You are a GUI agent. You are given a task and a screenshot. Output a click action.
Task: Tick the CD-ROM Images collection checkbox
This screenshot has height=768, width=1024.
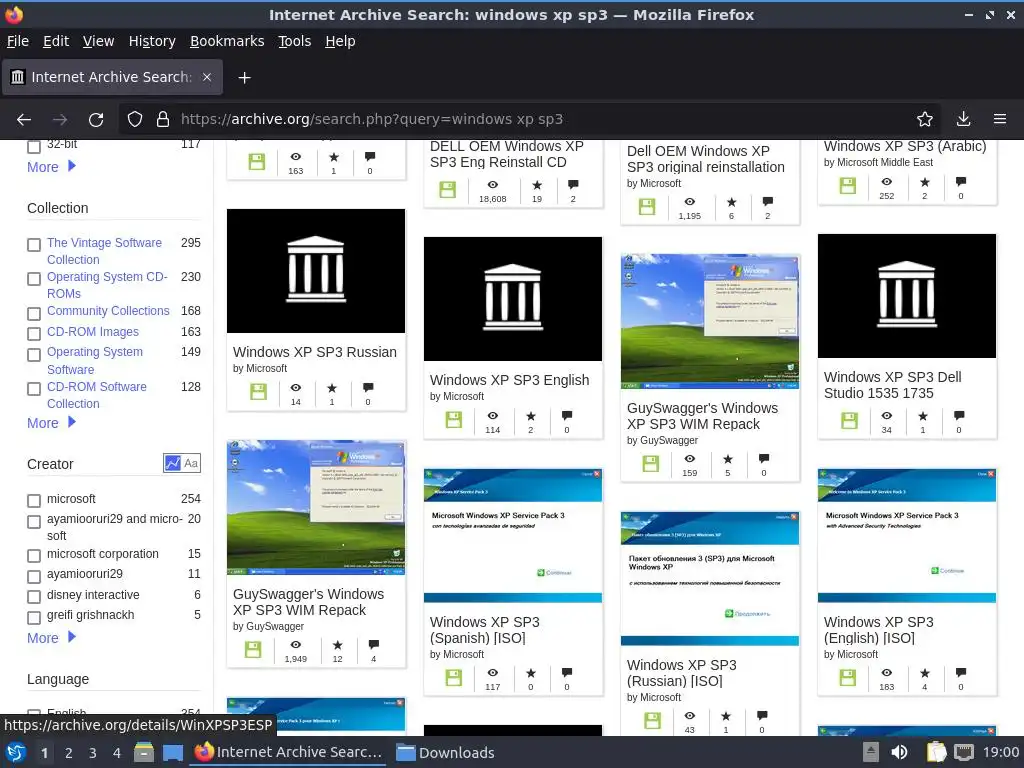point(34,334)
